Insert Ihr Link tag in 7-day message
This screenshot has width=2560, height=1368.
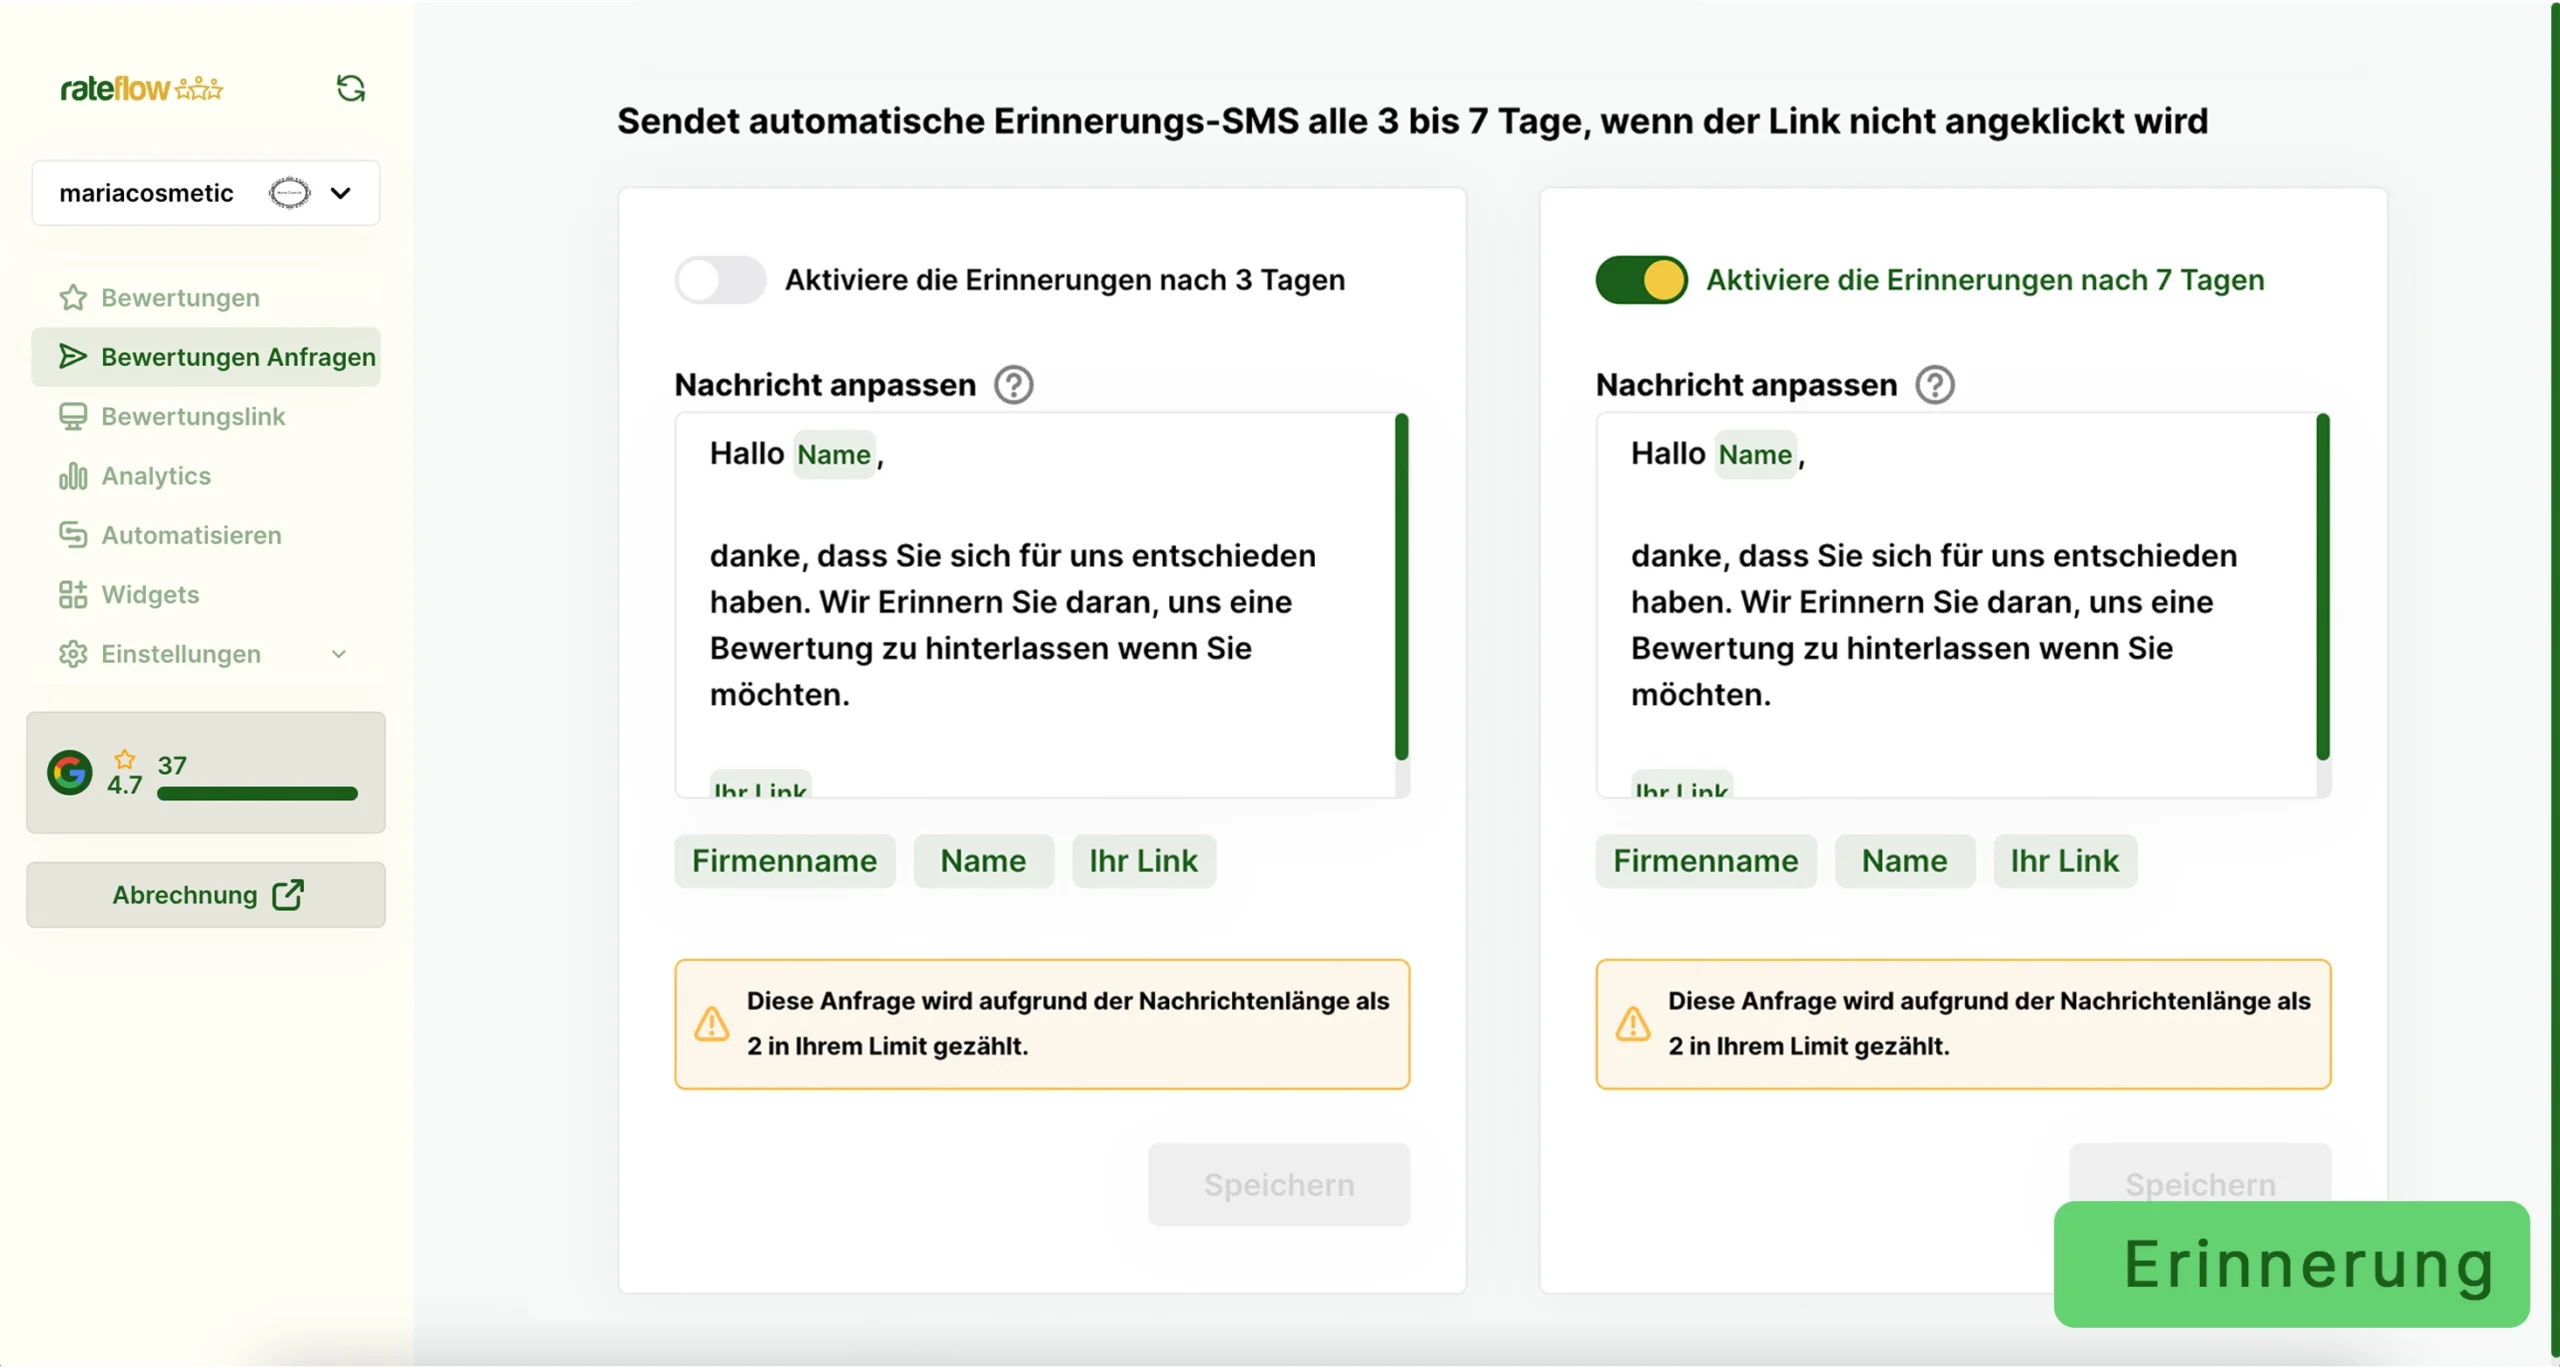pos(2064,861)
